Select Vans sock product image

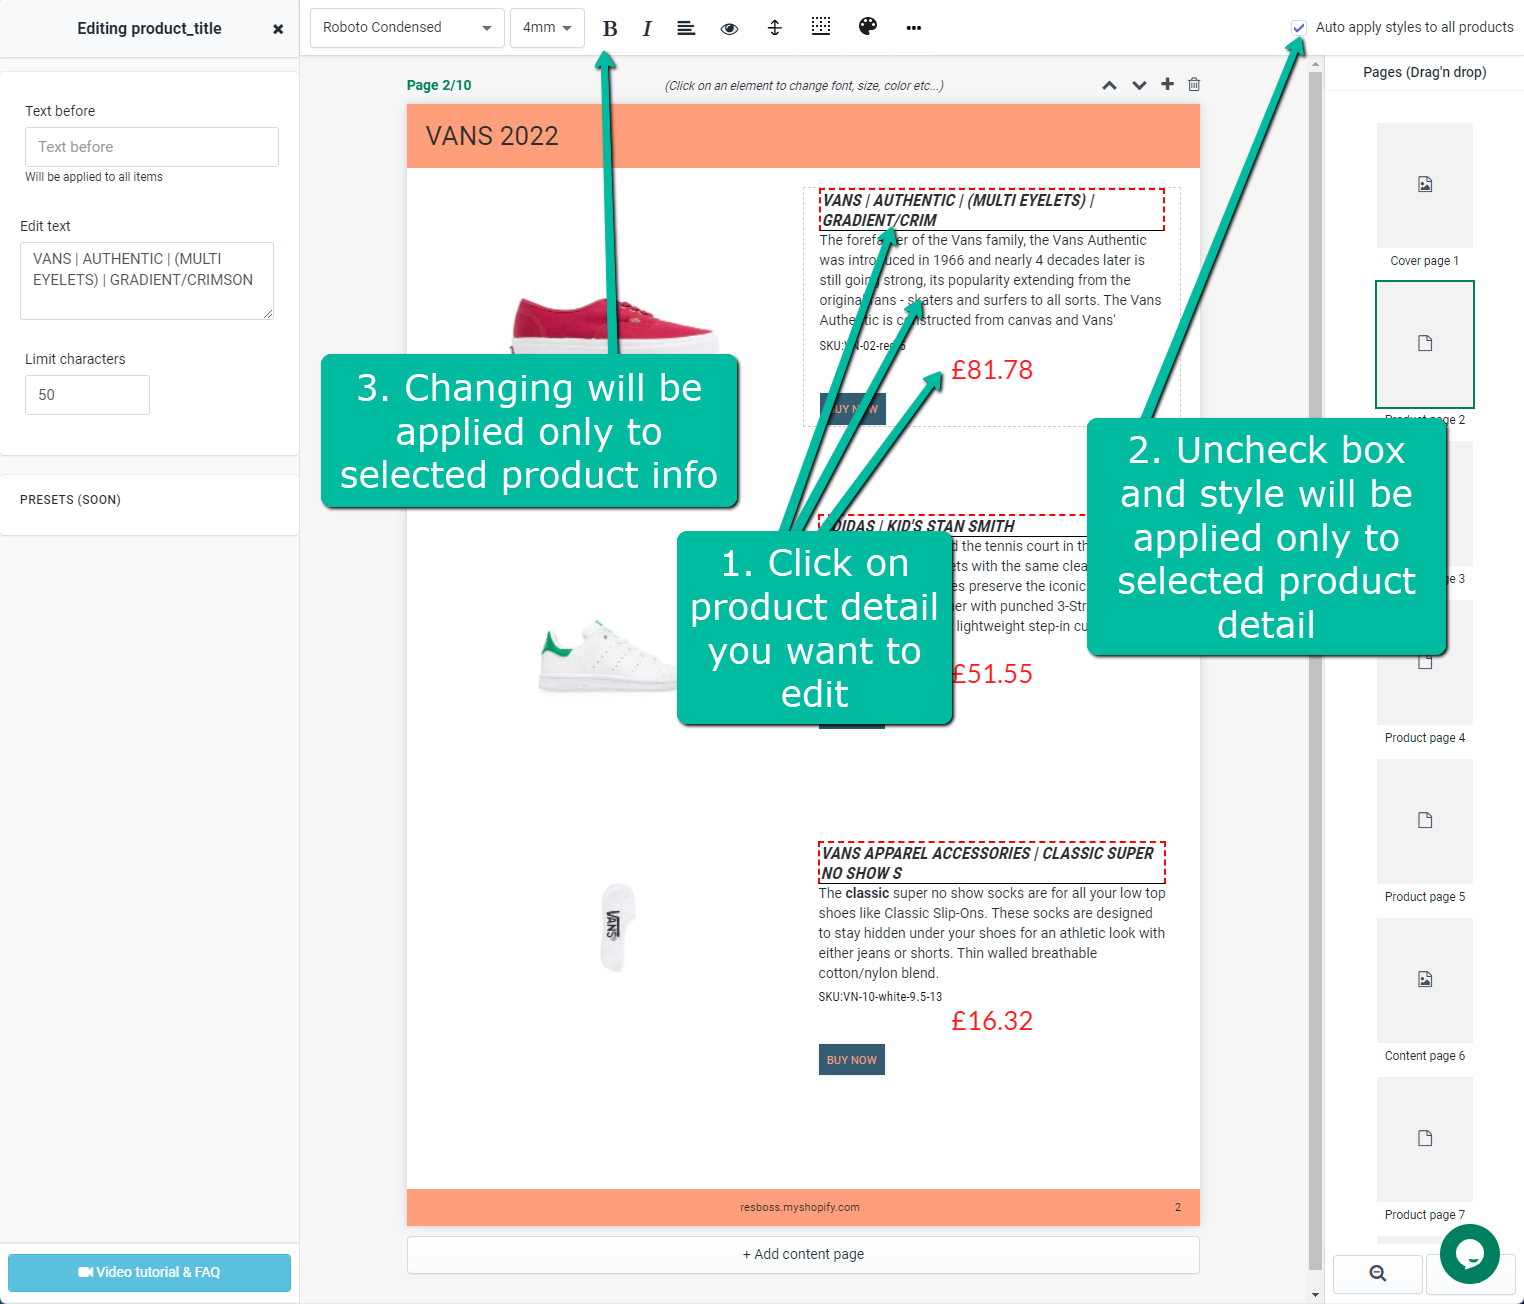(x=617, y=927)
